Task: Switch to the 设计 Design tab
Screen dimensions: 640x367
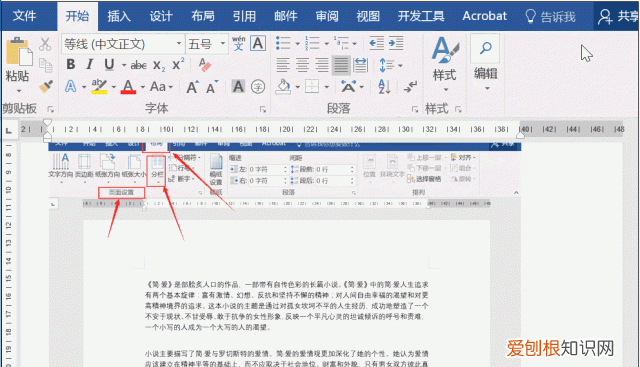Action: pyautogui.click(x=161, y=16)
